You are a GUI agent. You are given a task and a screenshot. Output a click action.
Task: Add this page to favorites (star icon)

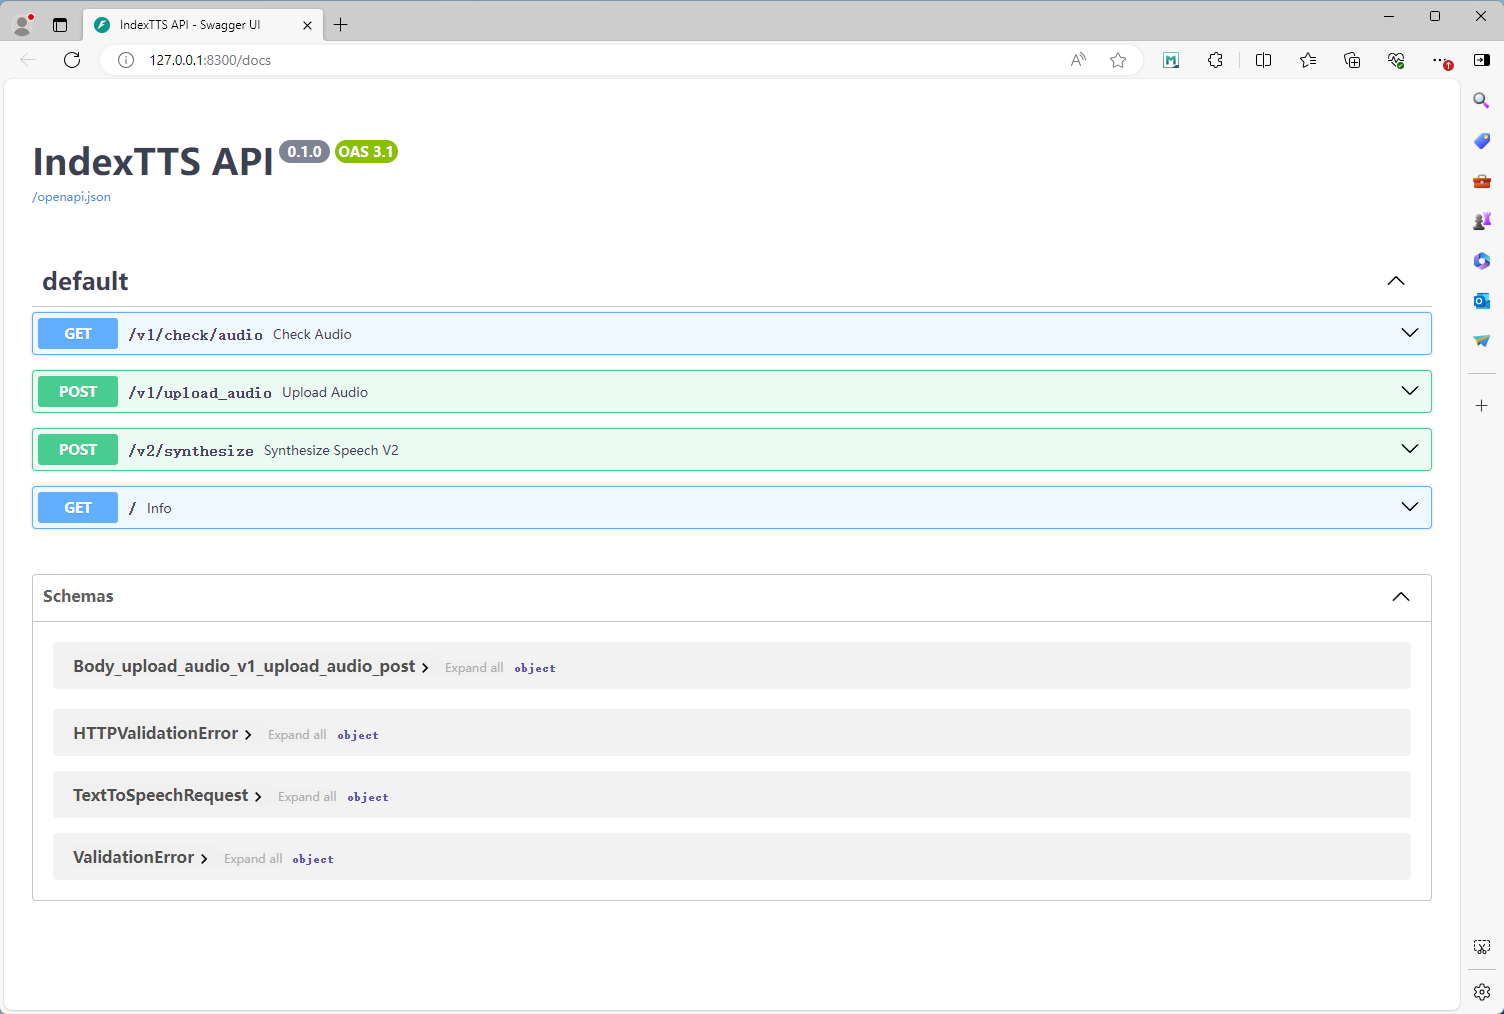tap(1118, 60)
